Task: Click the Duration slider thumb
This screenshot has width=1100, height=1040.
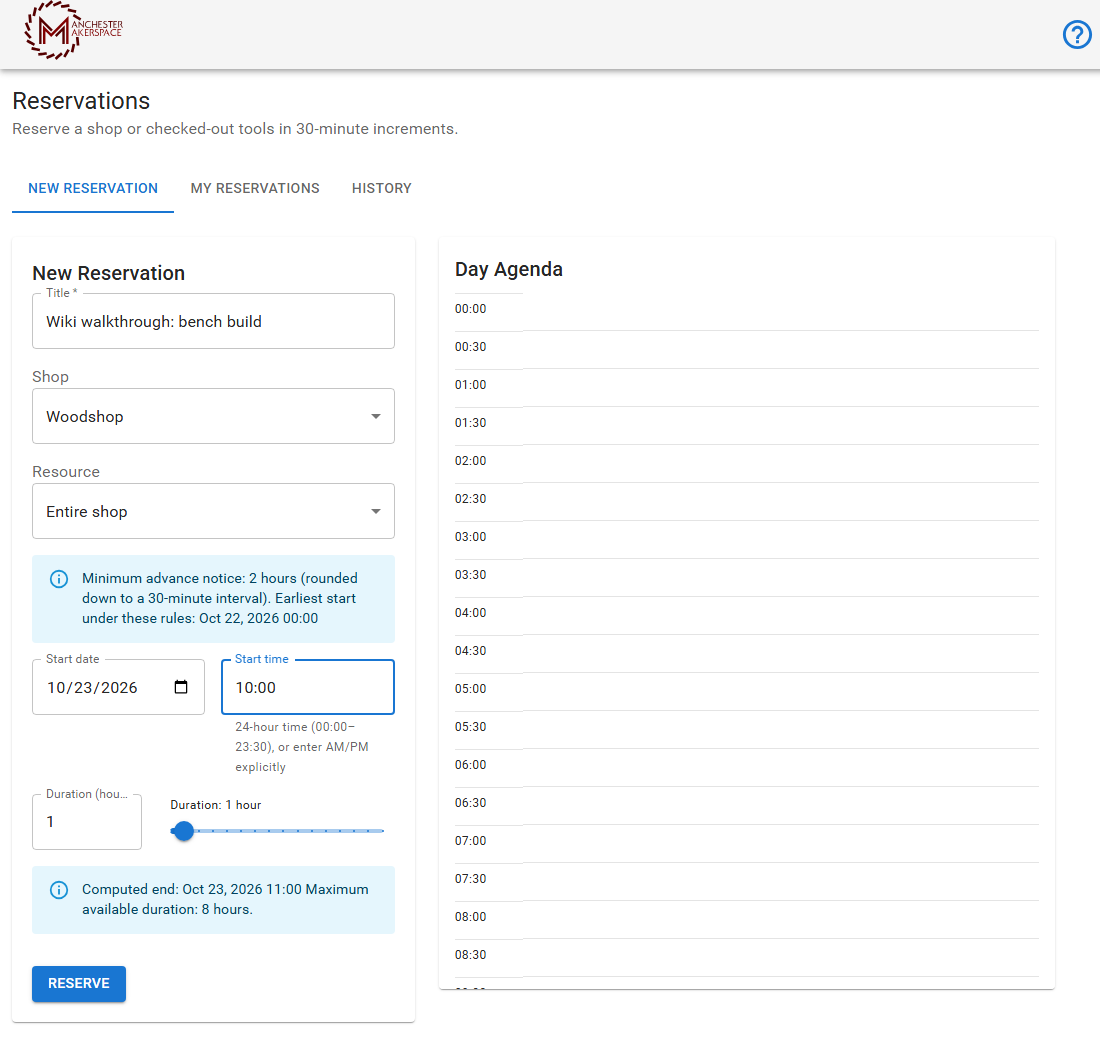Action: pos(184,831)
